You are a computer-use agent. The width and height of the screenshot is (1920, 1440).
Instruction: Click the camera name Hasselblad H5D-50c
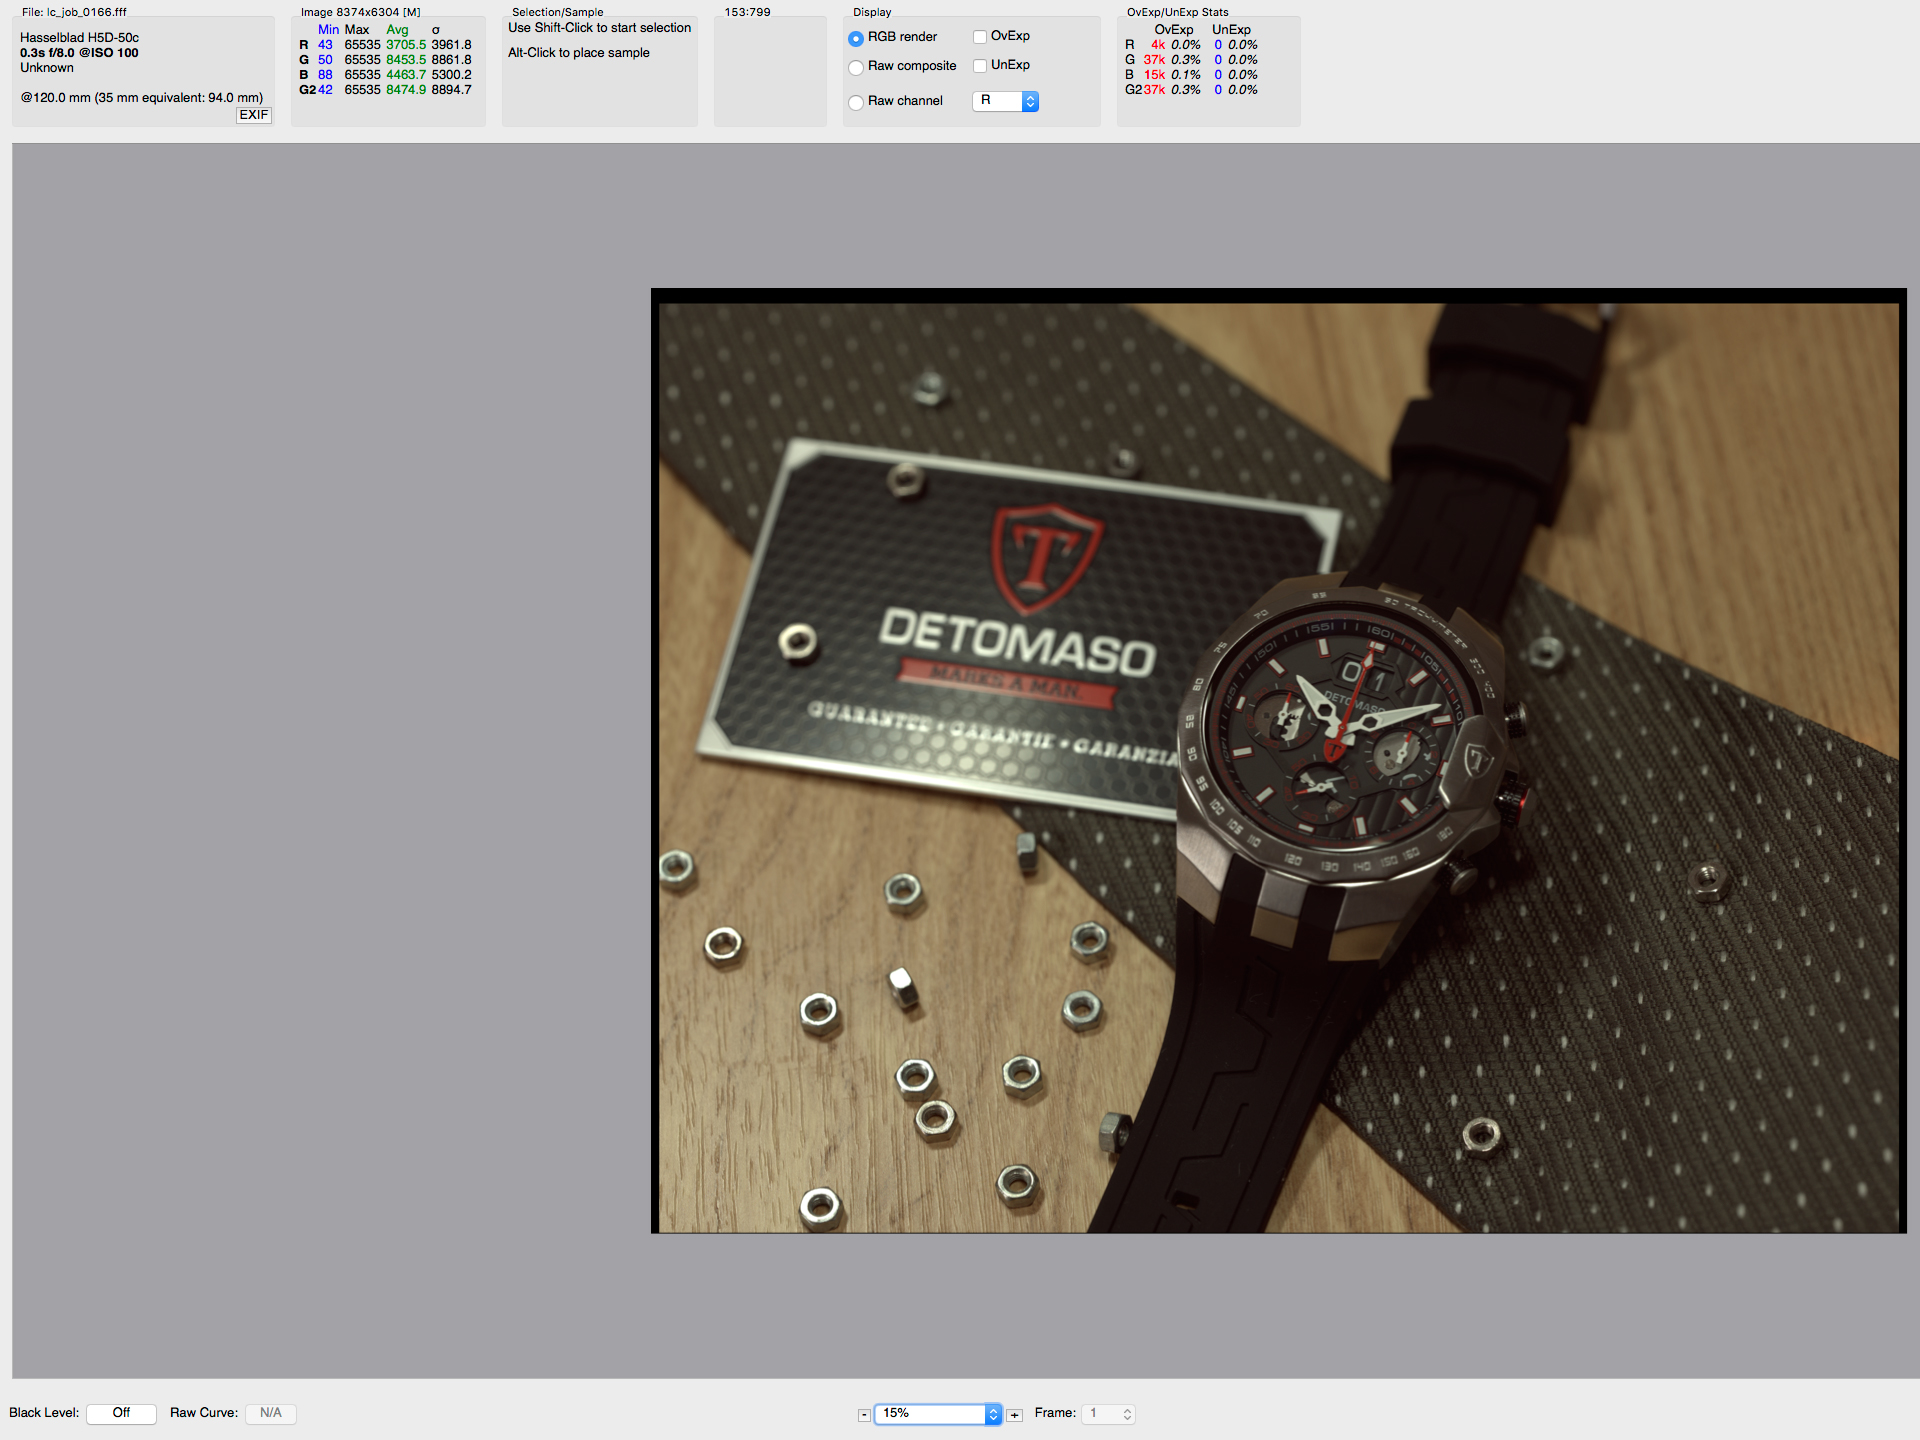point(79,38)
